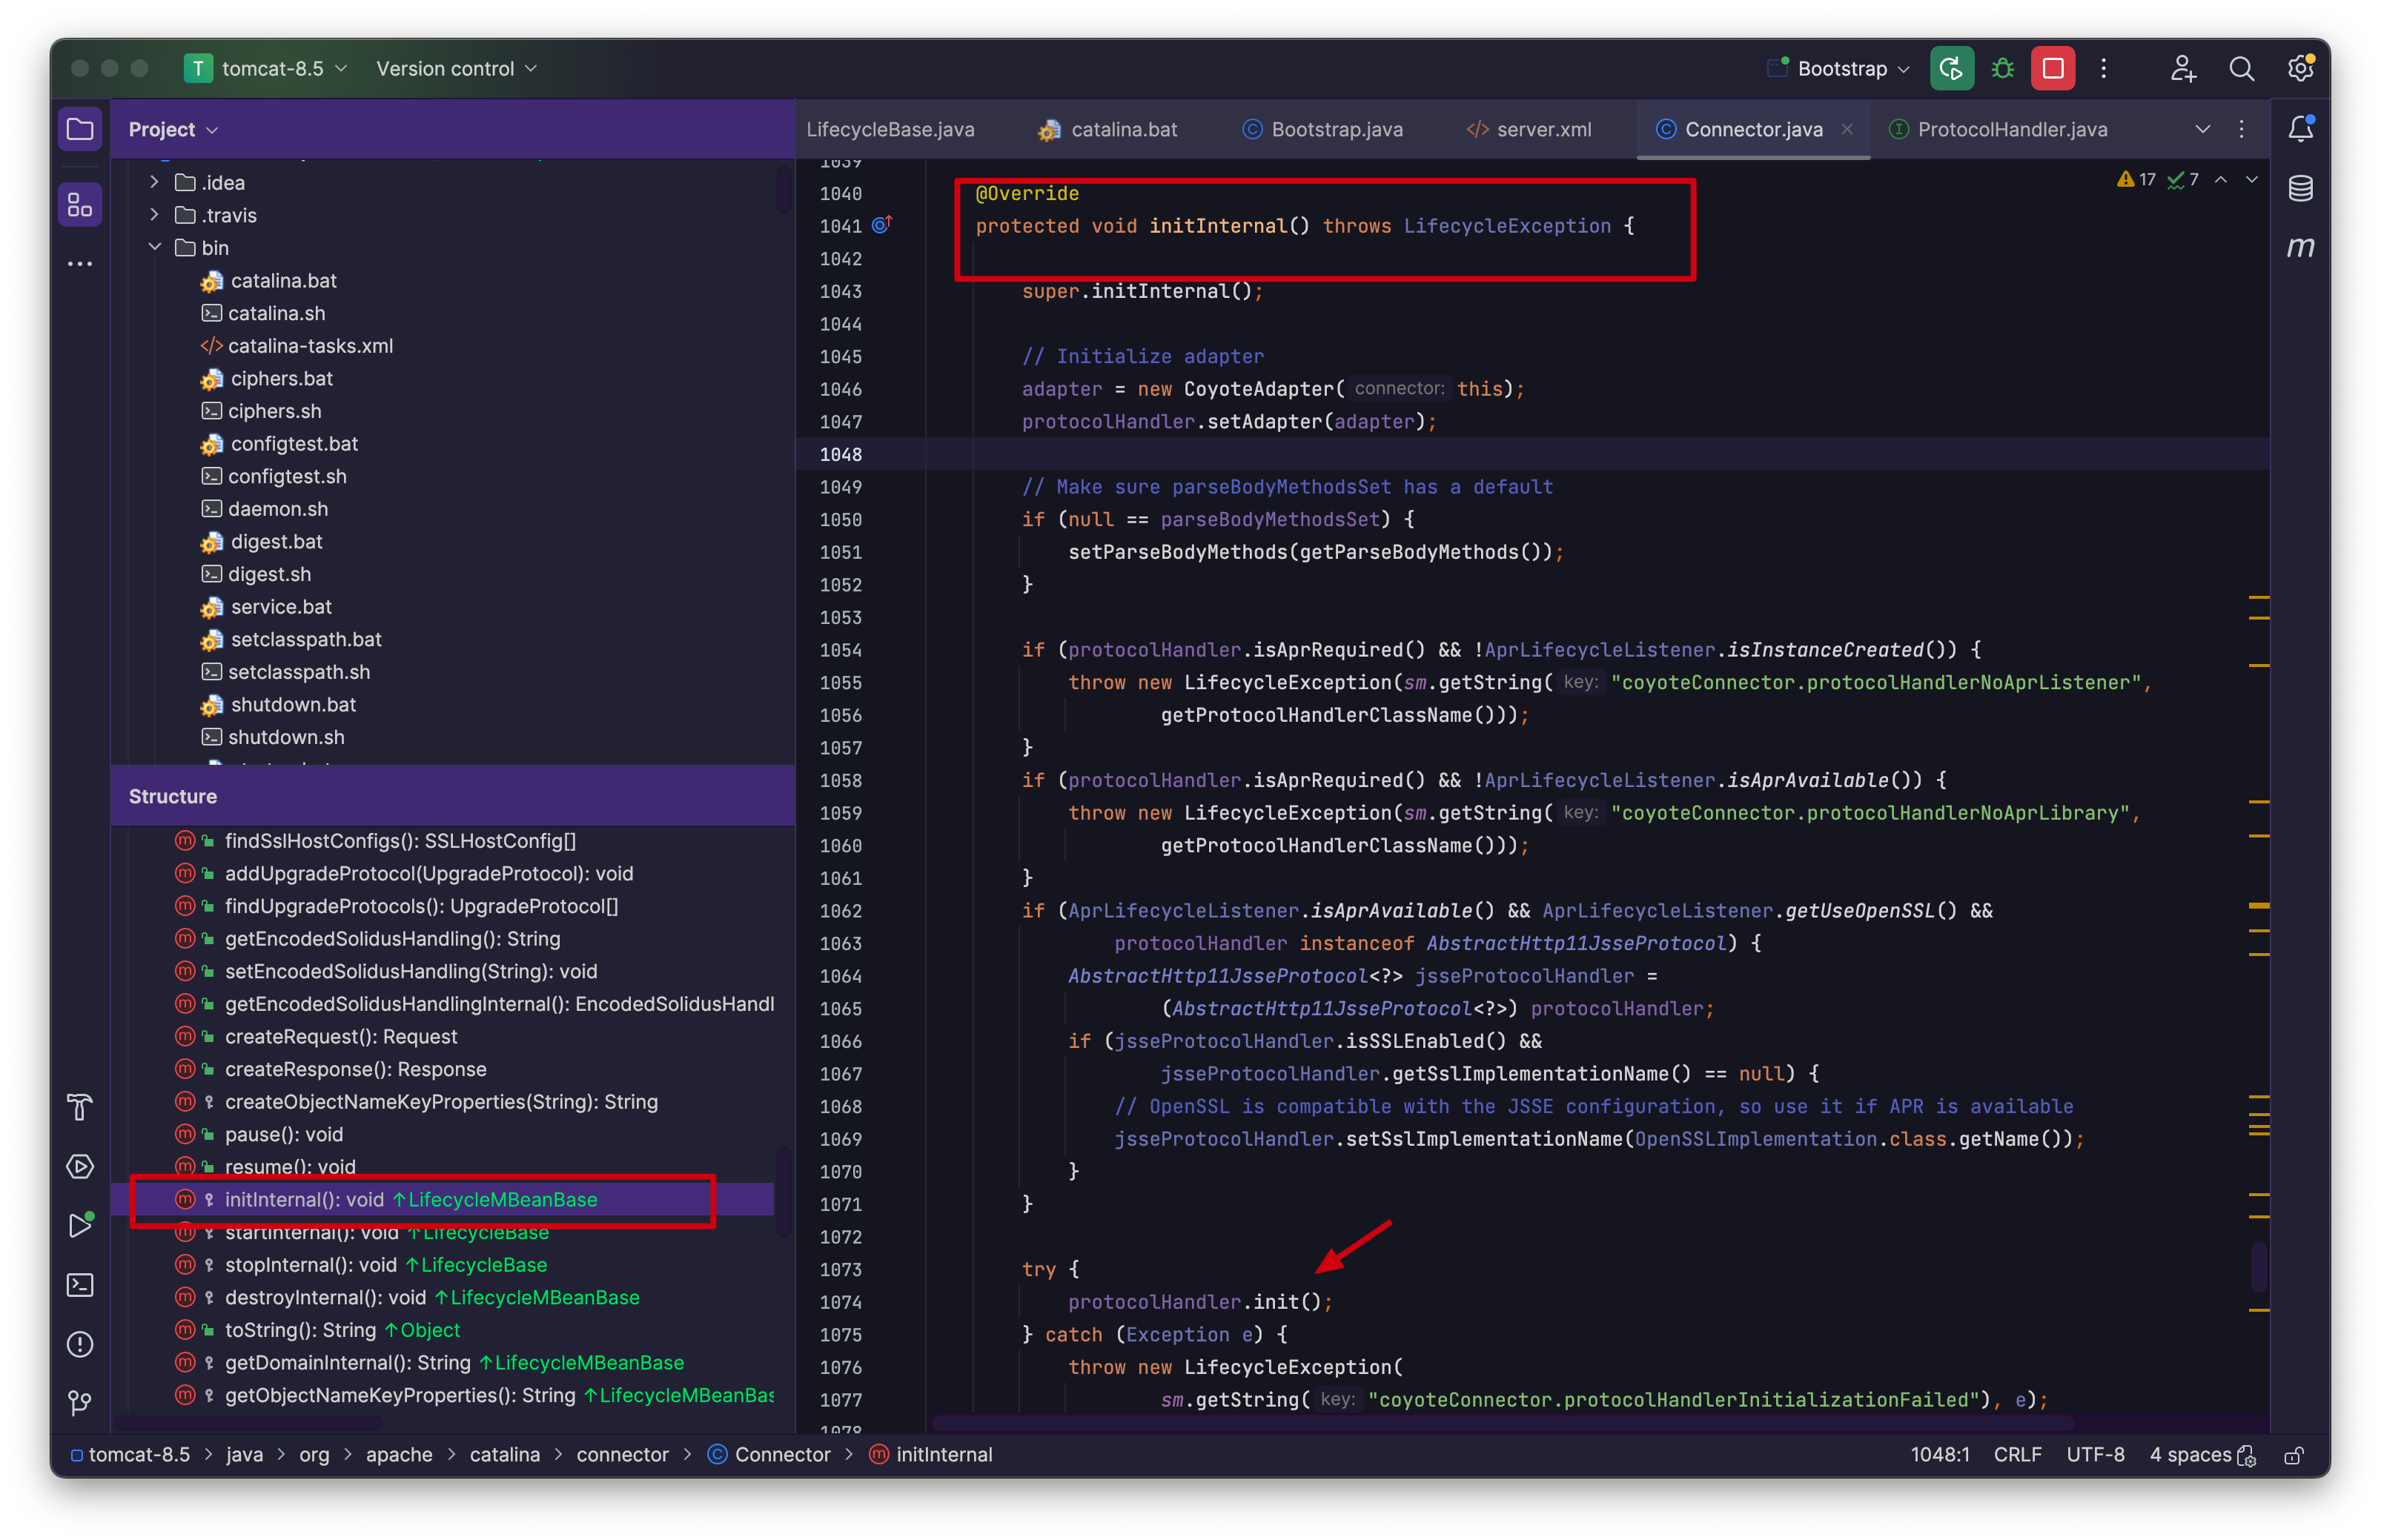Collapse the bin folder
This screenshot has width=2381, height=1540.
pos(154,247)
